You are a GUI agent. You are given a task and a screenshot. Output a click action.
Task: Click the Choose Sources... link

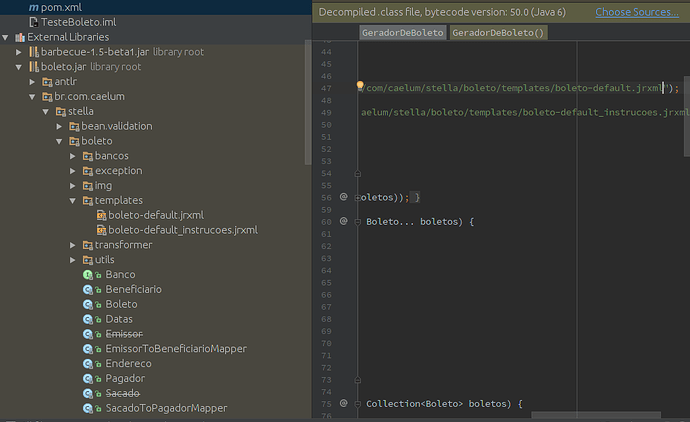tap(637, 12)
